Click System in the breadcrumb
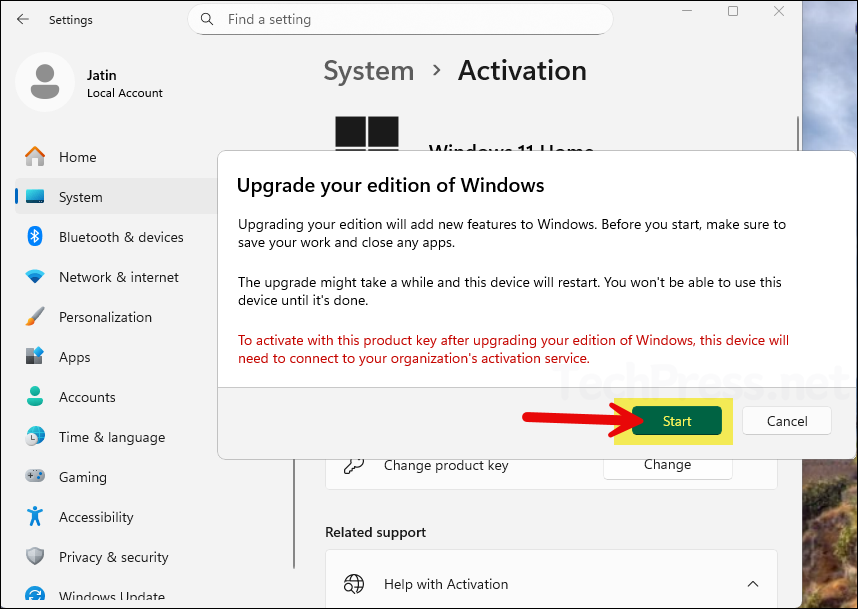This screenshot has height=609, width=858. (x=368, y=71)
